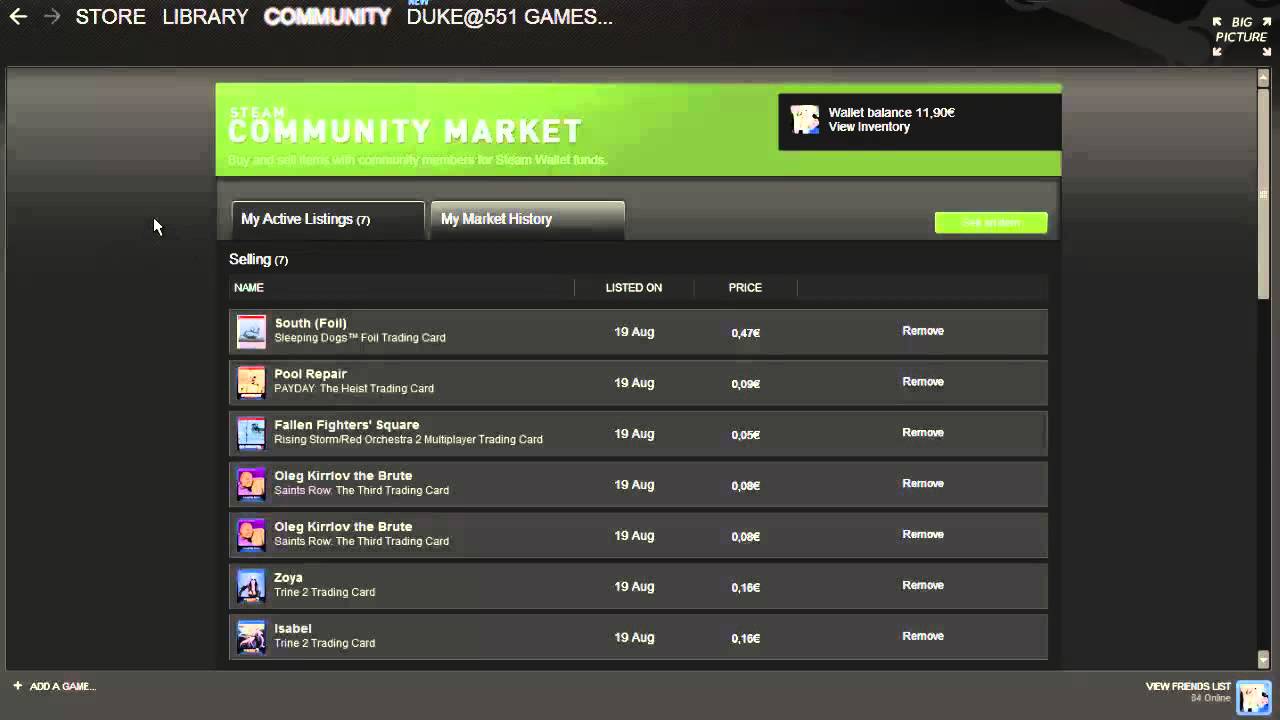Click the View Friends List button
This screenshot has width=1280, height=720.
click(1188, 687)
